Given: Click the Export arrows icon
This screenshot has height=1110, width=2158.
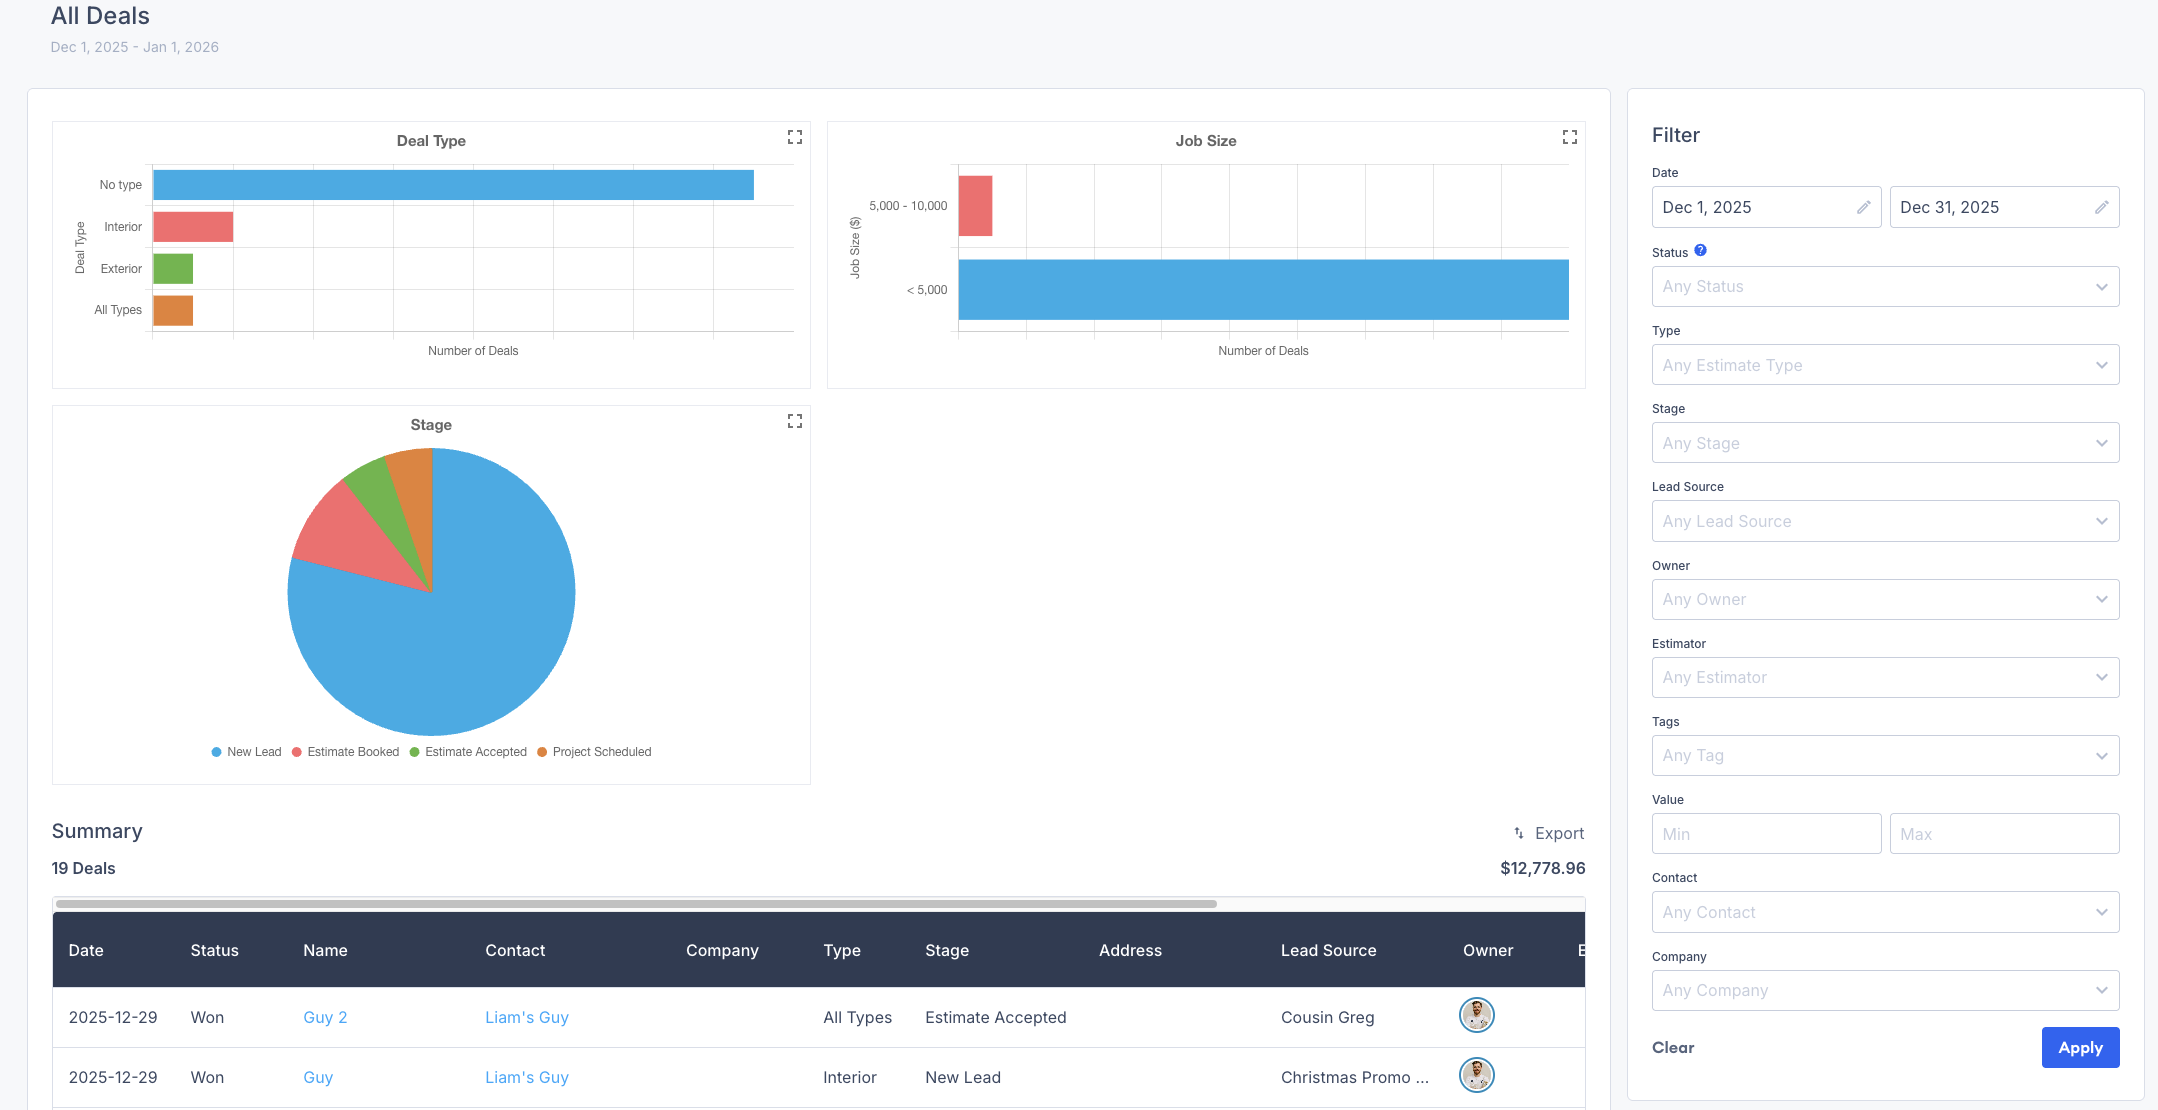Looking at the screenshot, I should tap(1519, 833).
